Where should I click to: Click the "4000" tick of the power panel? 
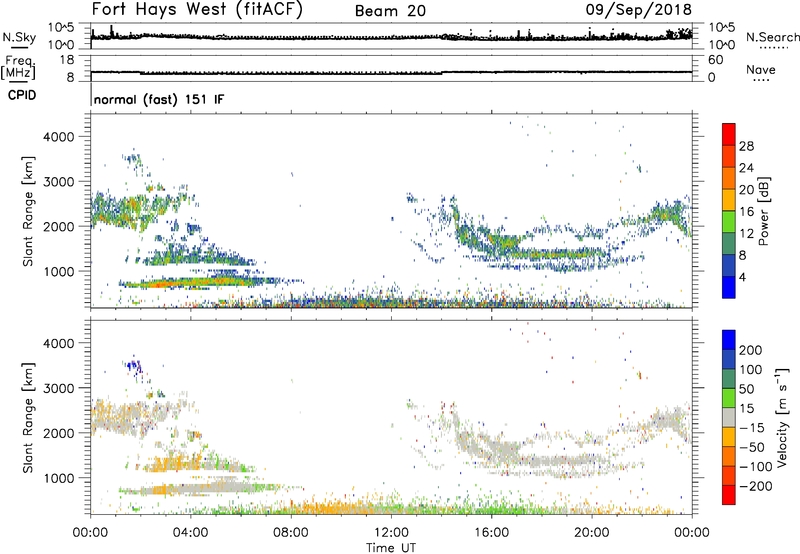[x=59, y=137]
